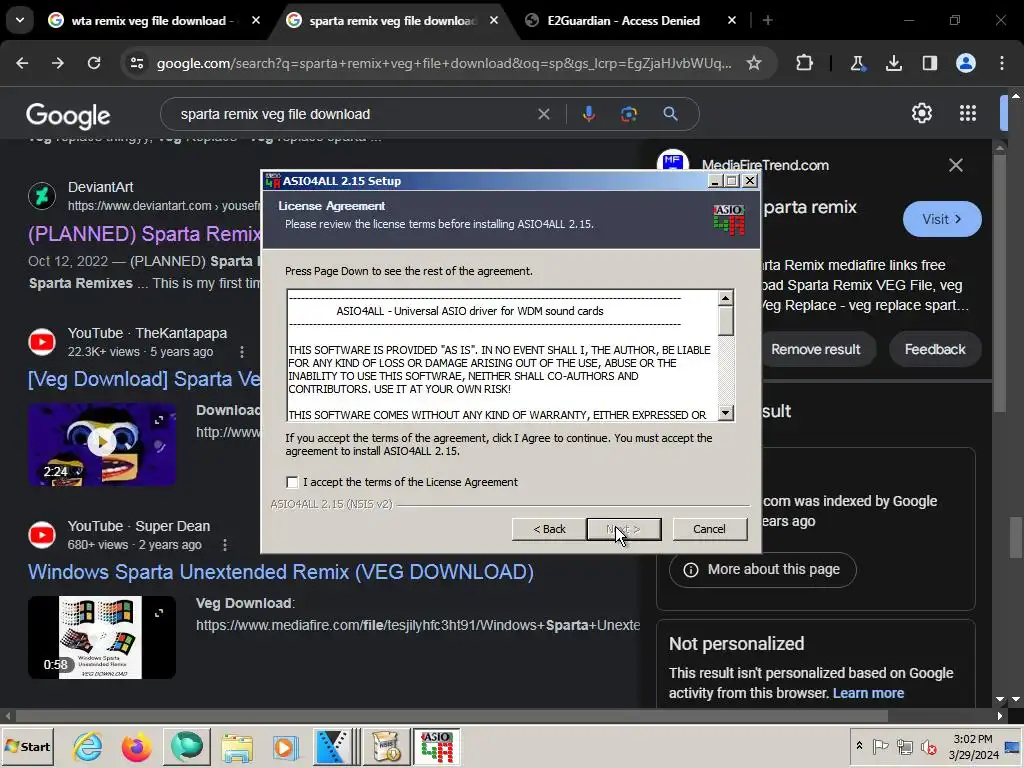
Task: Click the Feedback button
Action: [x=935, y=349]
